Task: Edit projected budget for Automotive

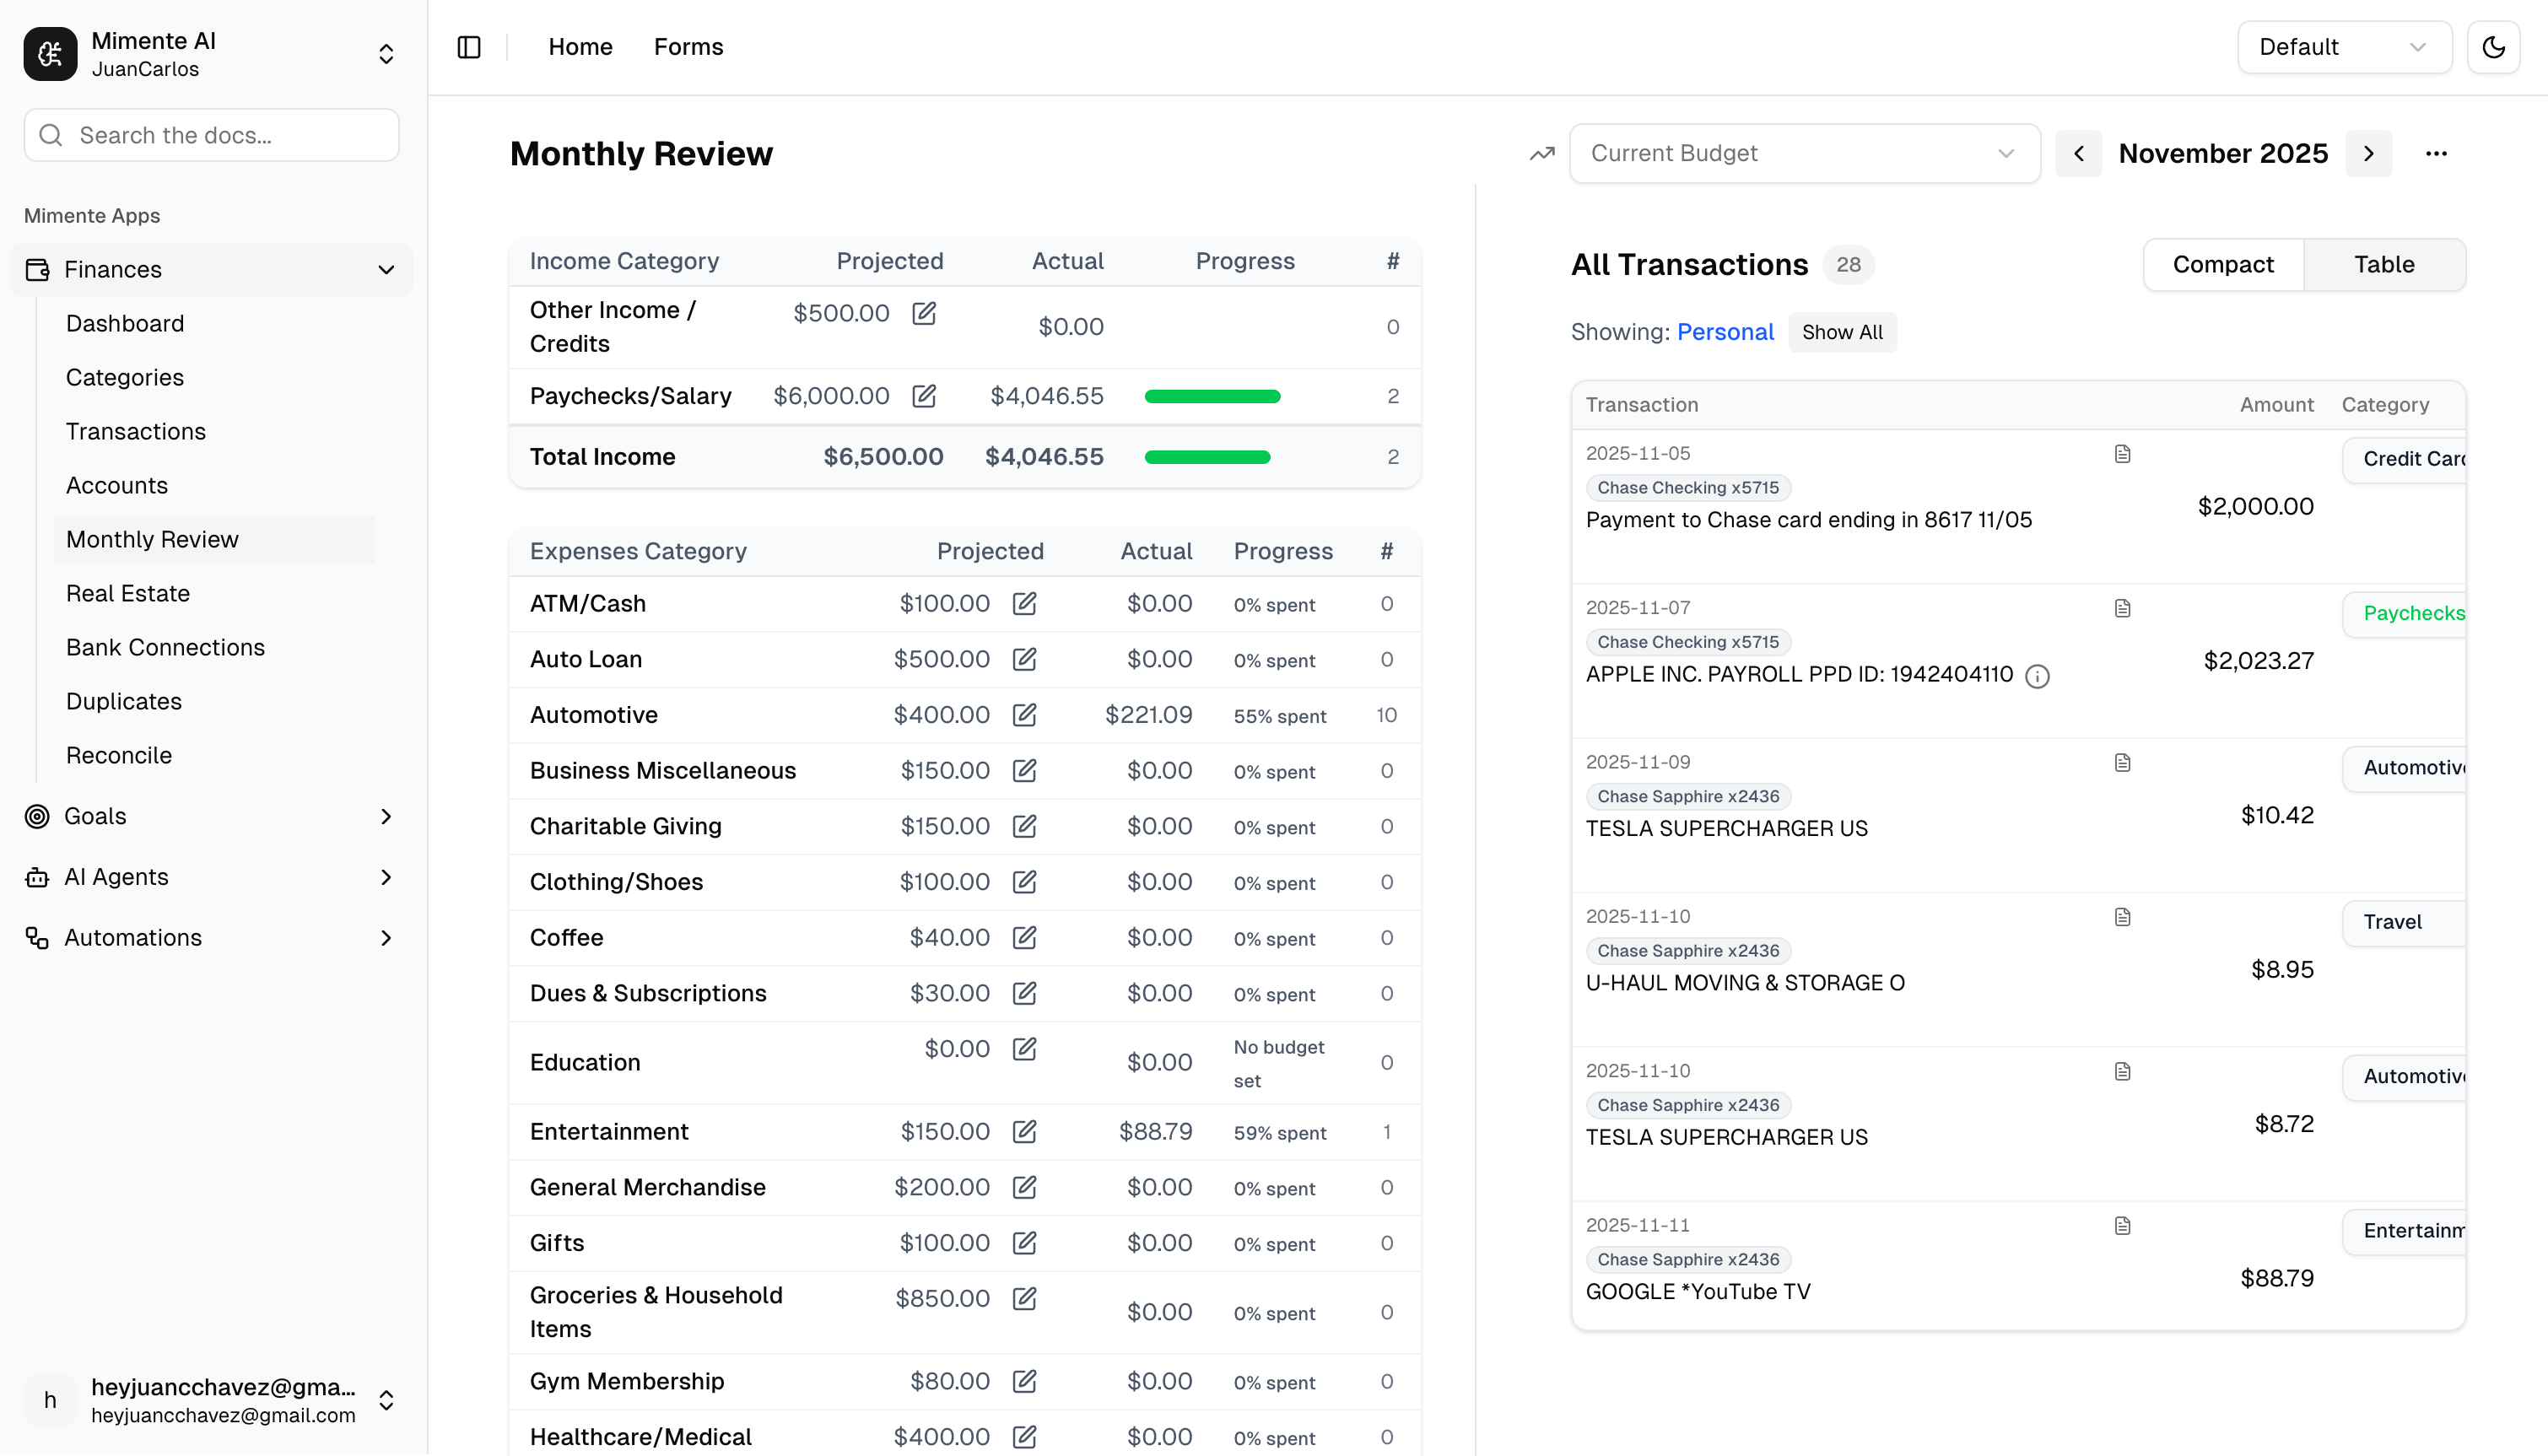Action: point(1024,715)
